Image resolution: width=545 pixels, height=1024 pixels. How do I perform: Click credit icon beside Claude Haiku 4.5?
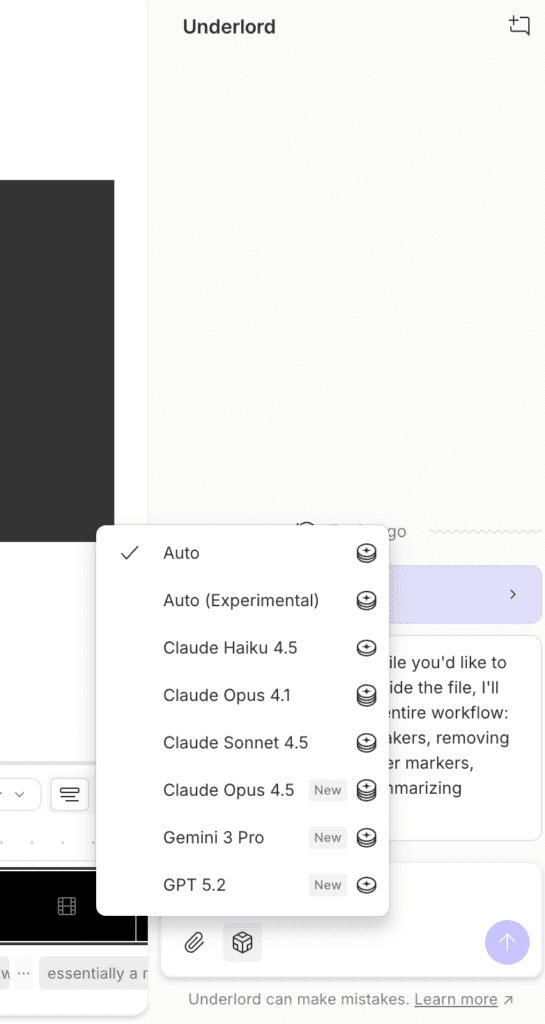(366, 648)
